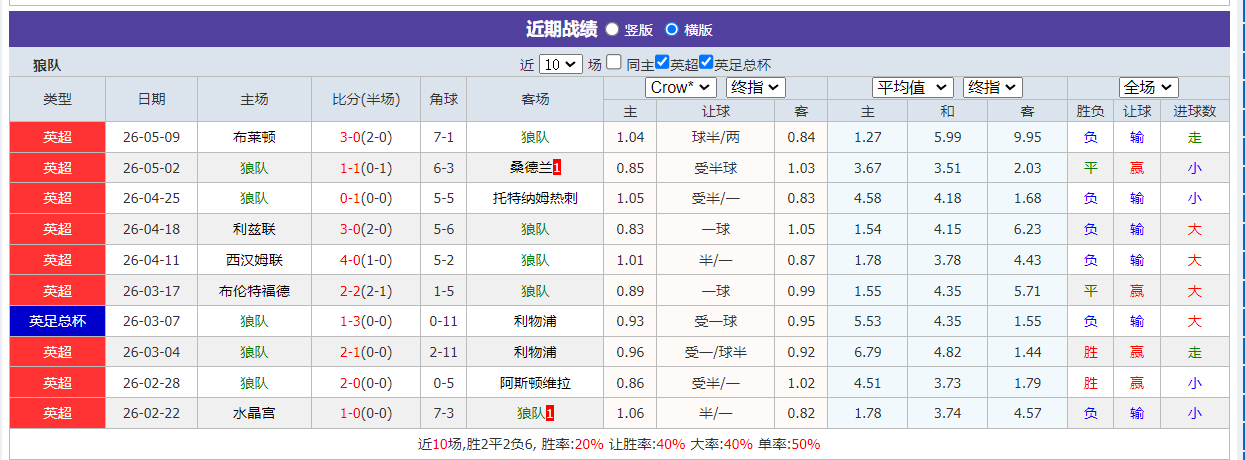Open score 0-1(0-0) against 托特纳姆热刺
Viewport: 1245px width, 460px height.
[x=366, y=198]
